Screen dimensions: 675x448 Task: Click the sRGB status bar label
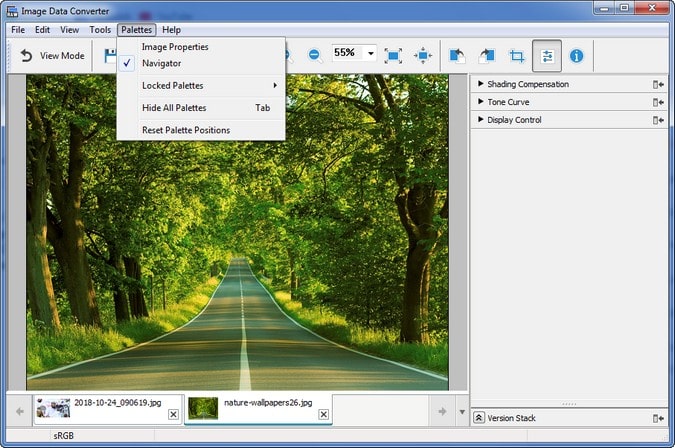coord(64,436)
